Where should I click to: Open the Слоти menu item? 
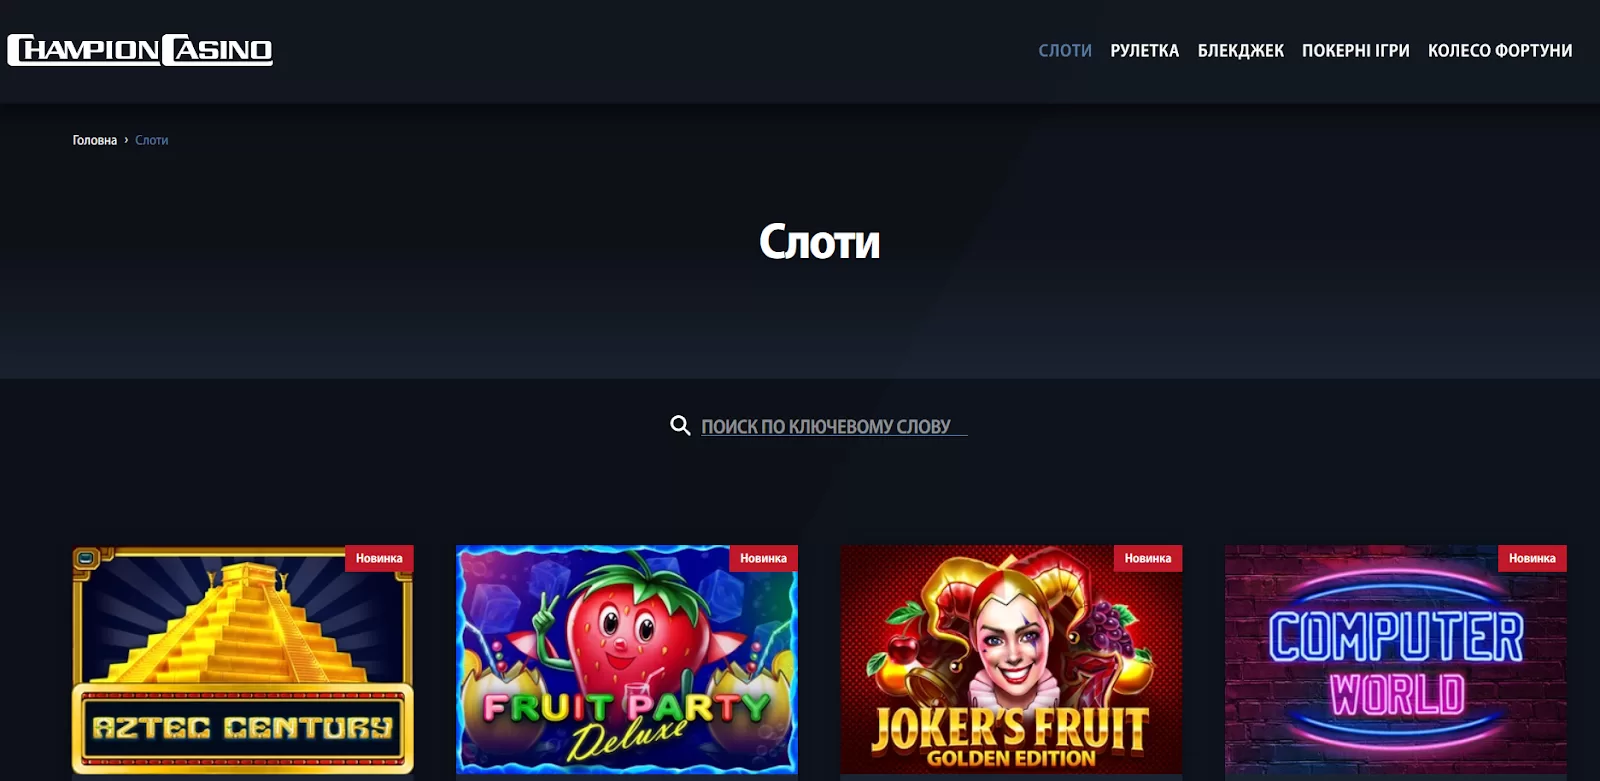pos(1065,51)
